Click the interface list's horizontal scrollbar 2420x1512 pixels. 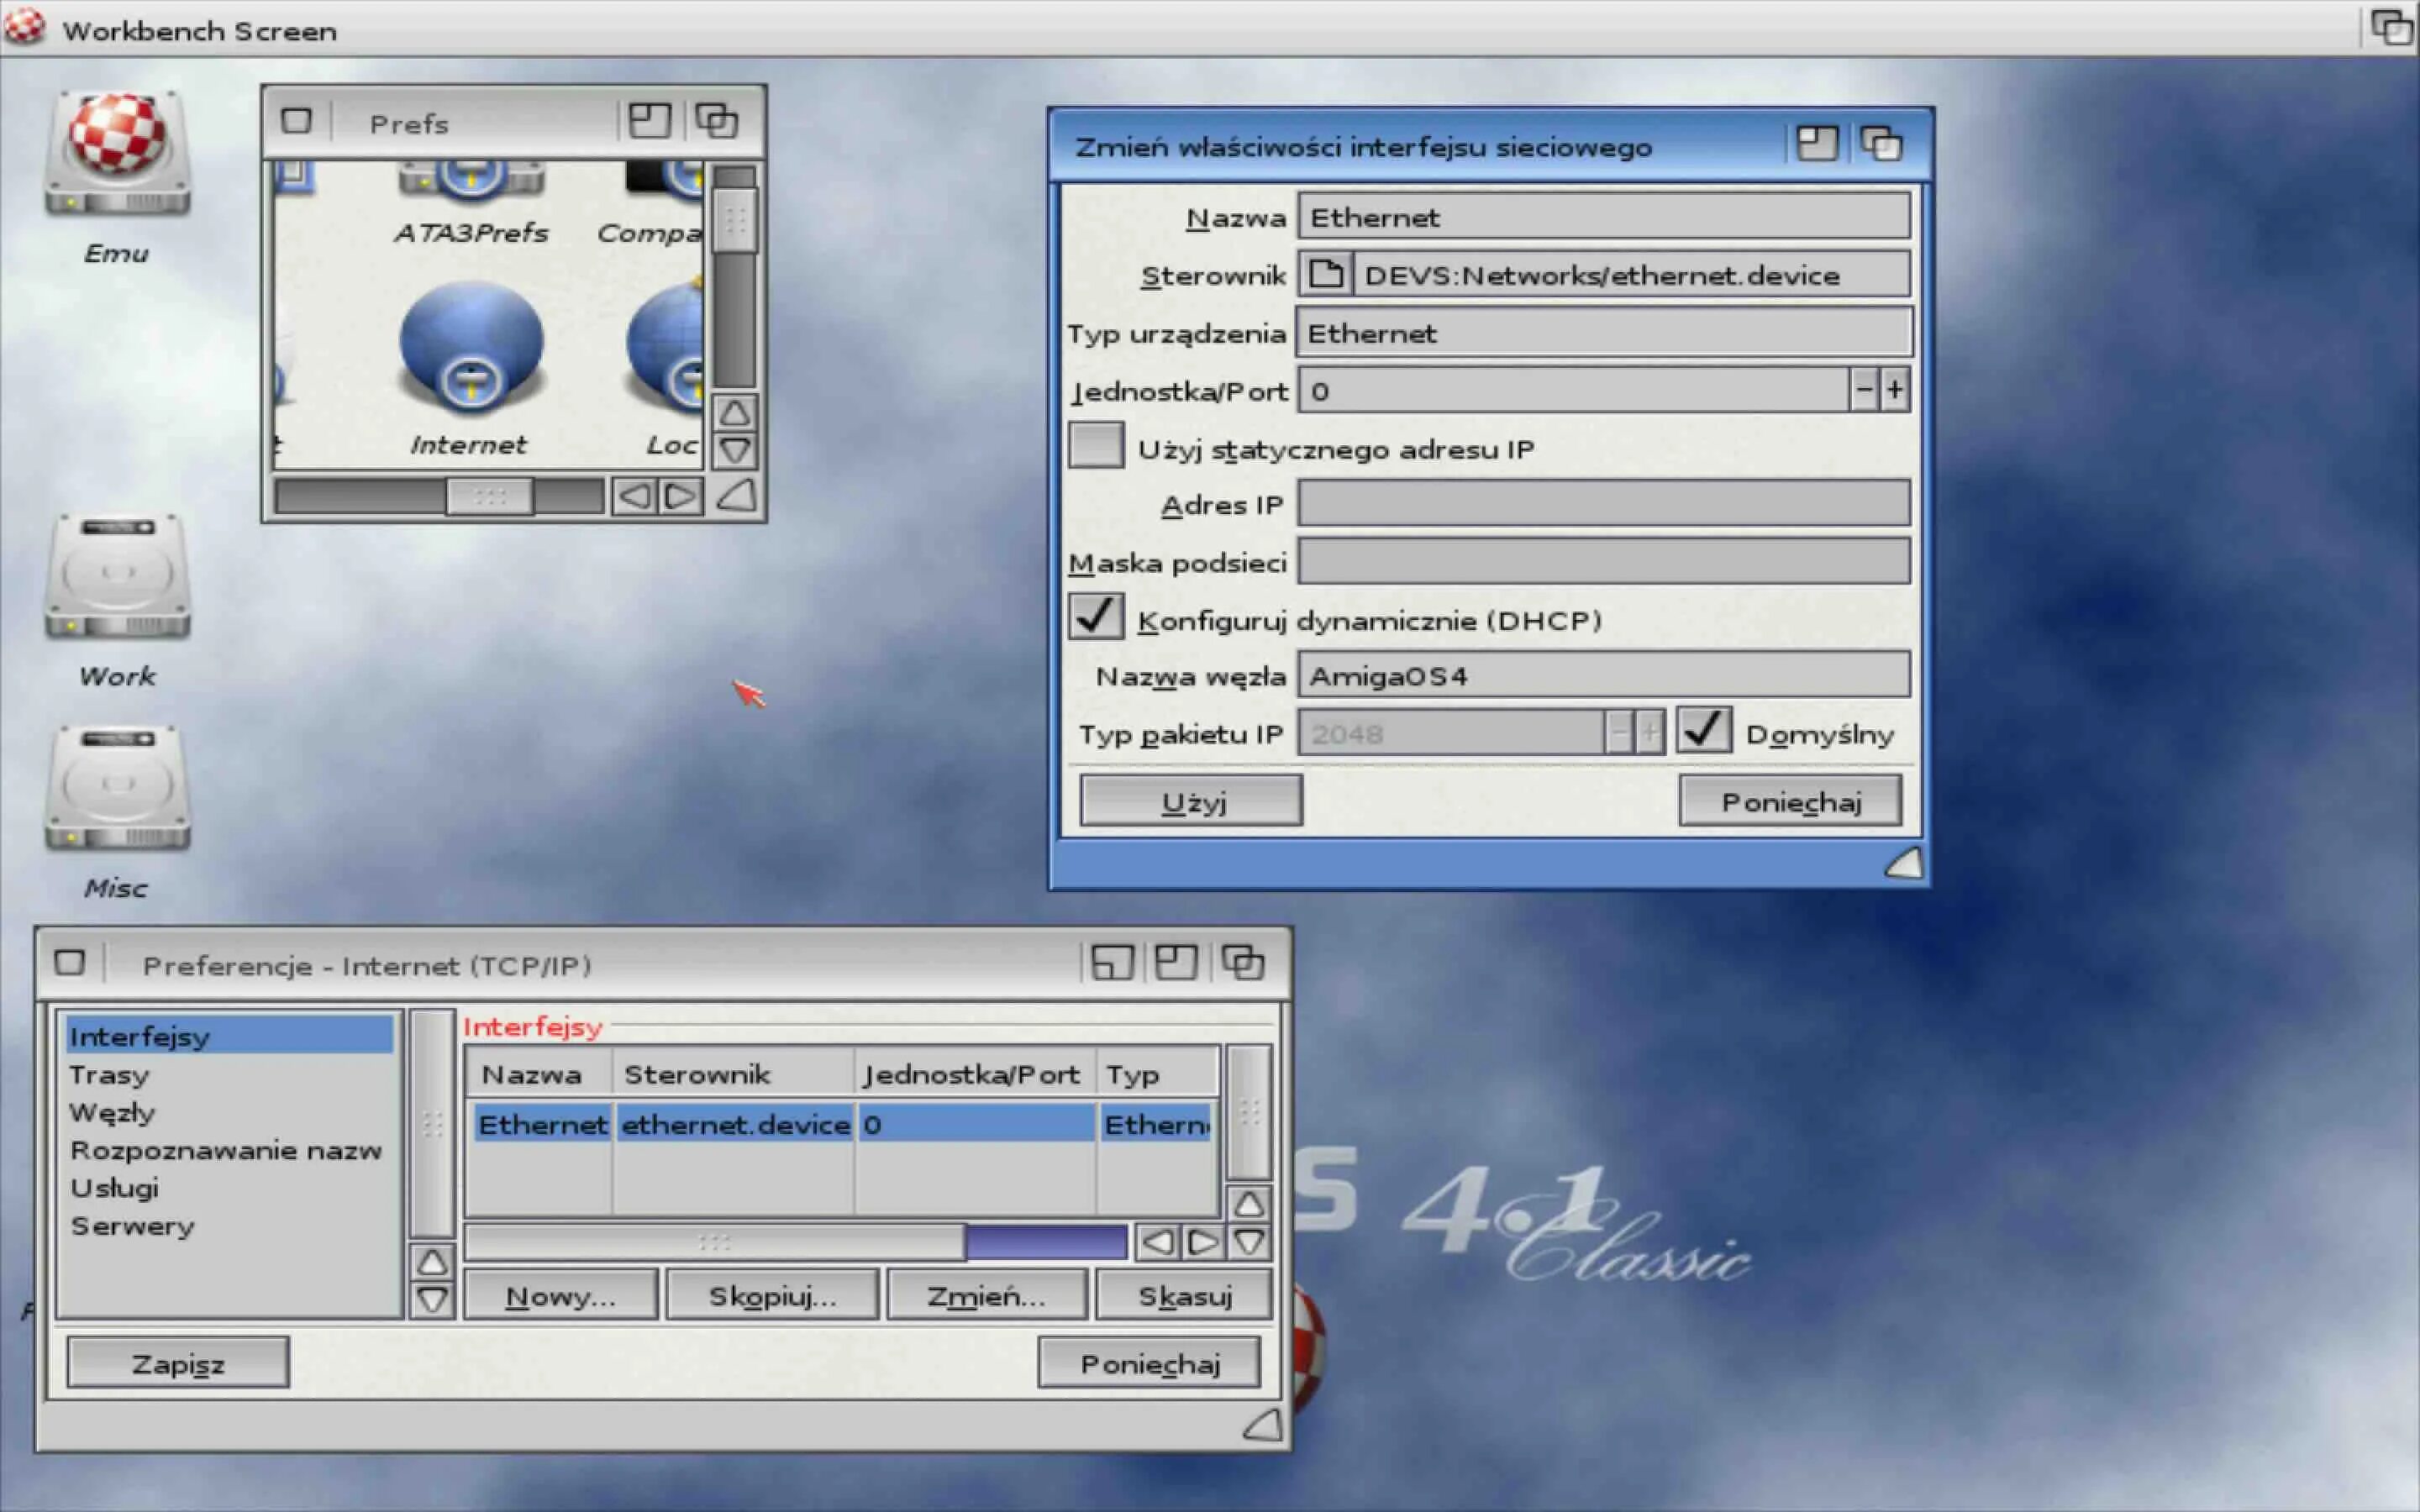[714, 1242]
